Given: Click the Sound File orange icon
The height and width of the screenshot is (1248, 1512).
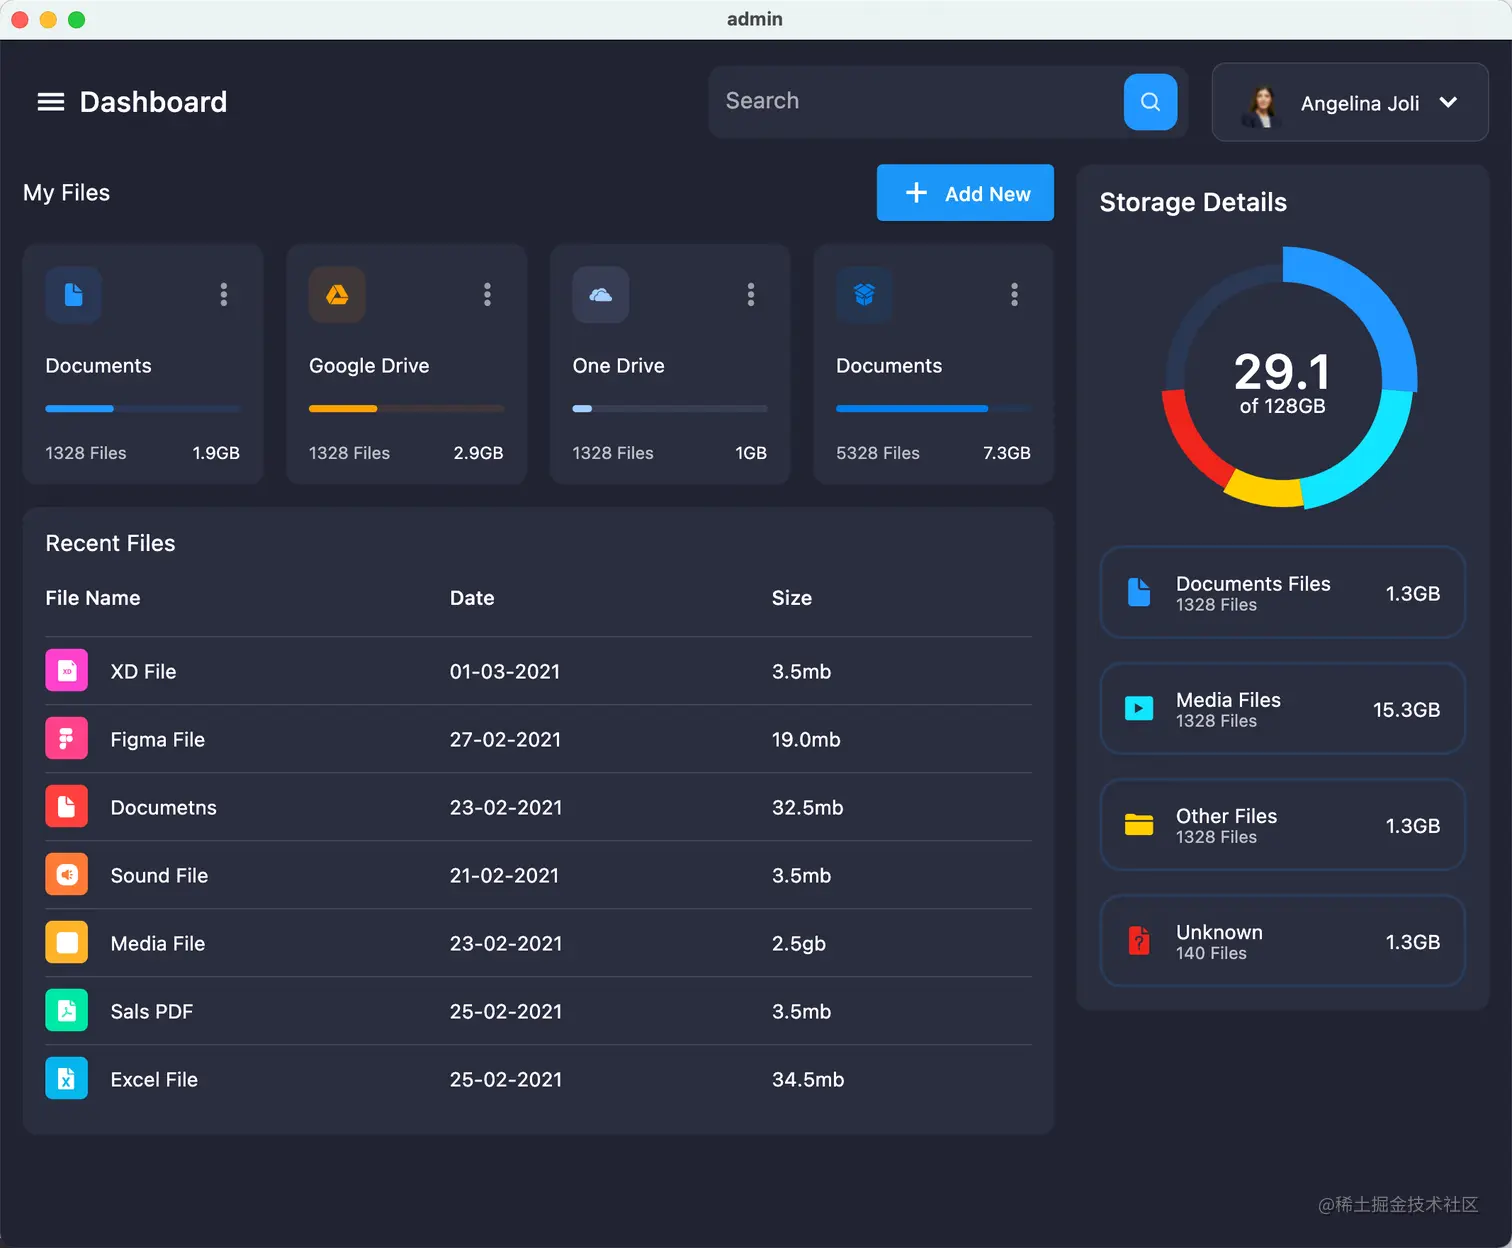Looking at the screenshot, I should pyautogui.click(x=66, y=875).
